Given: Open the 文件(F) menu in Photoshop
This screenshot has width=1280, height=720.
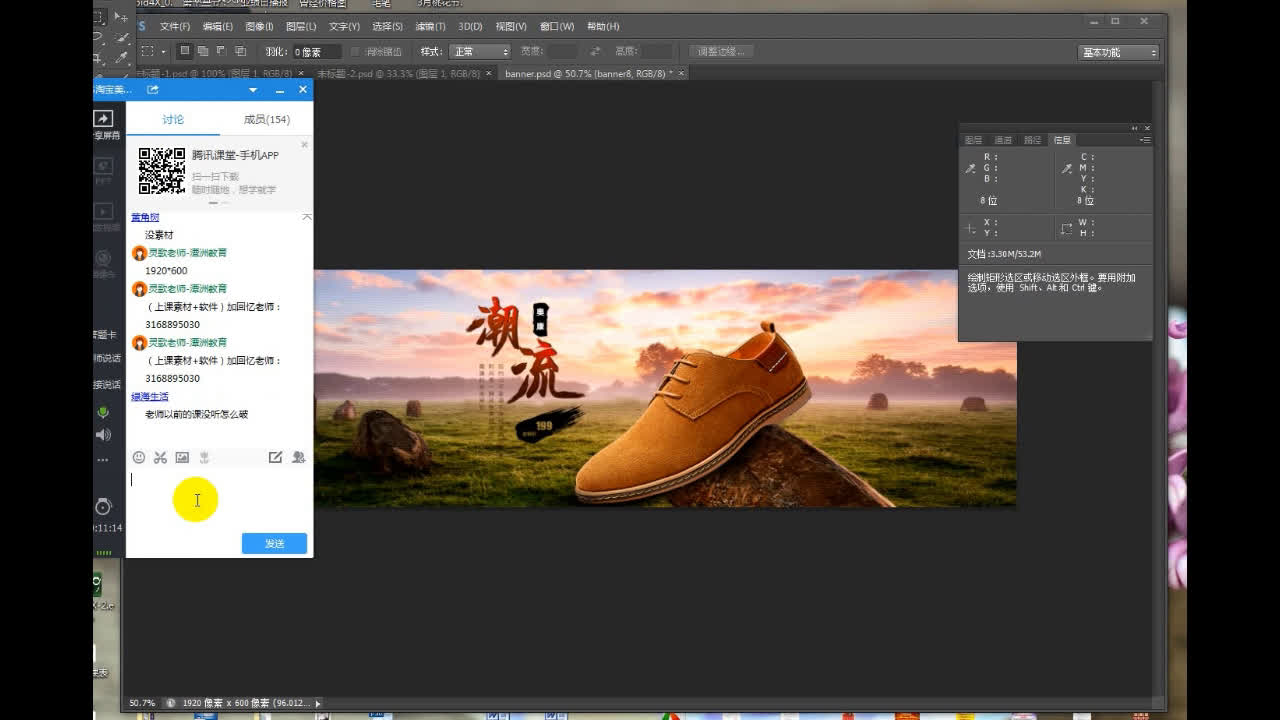Looking at the screenshot, I should pos(175,26).
